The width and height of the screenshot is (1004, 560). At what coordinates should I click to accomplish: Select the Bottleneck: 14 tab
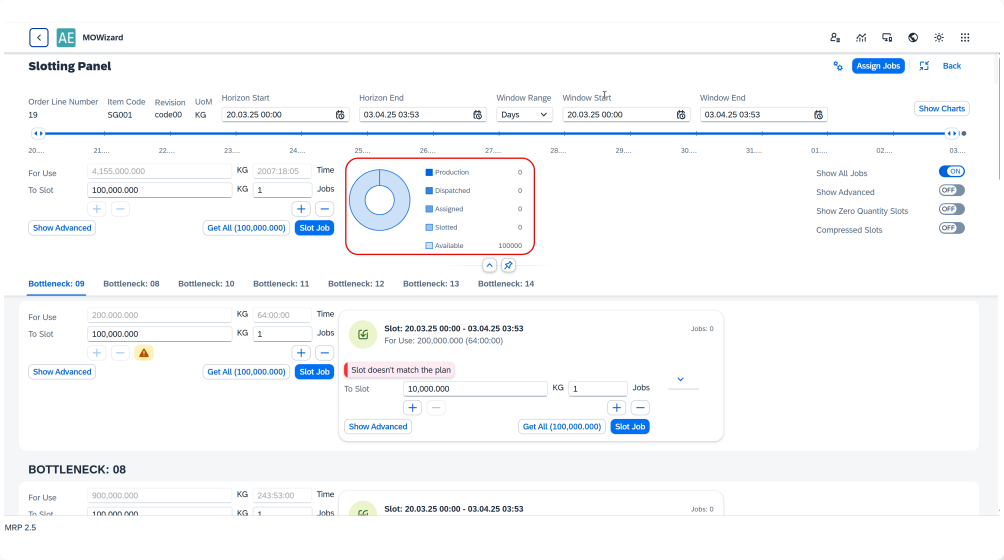pos(506,284)
